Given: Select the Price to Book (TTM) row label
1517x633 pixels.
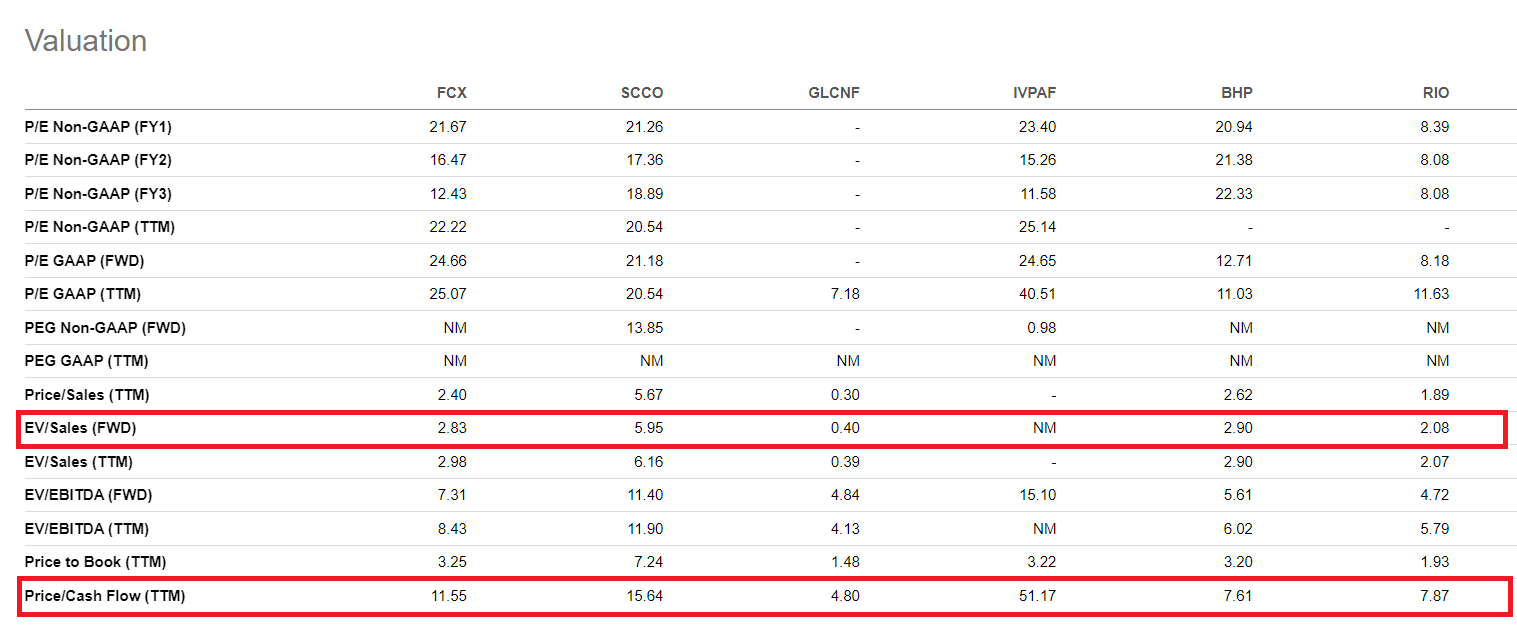Looking at the screenshot, I should pos(95,562).
